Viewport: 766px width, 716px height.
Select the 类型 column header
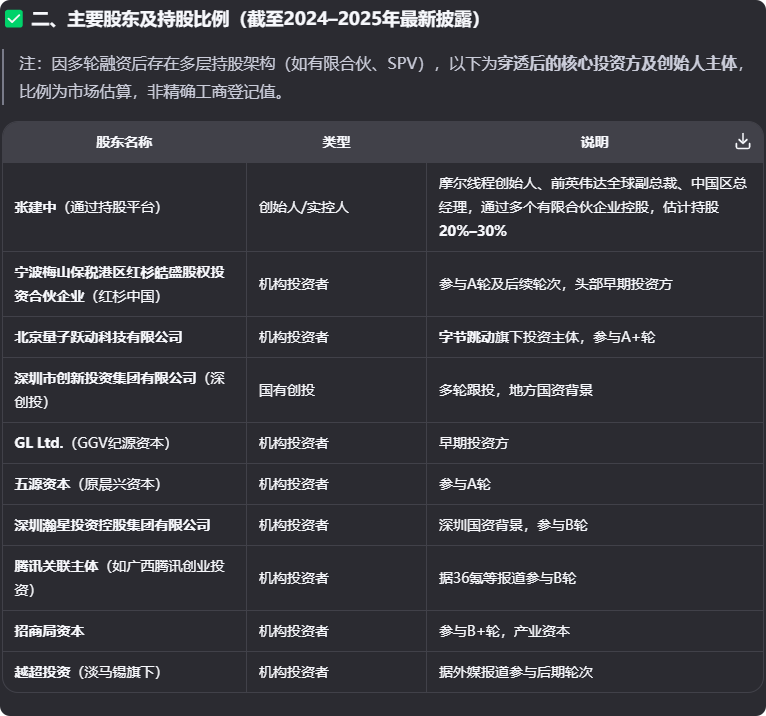(x=336, y=142)
